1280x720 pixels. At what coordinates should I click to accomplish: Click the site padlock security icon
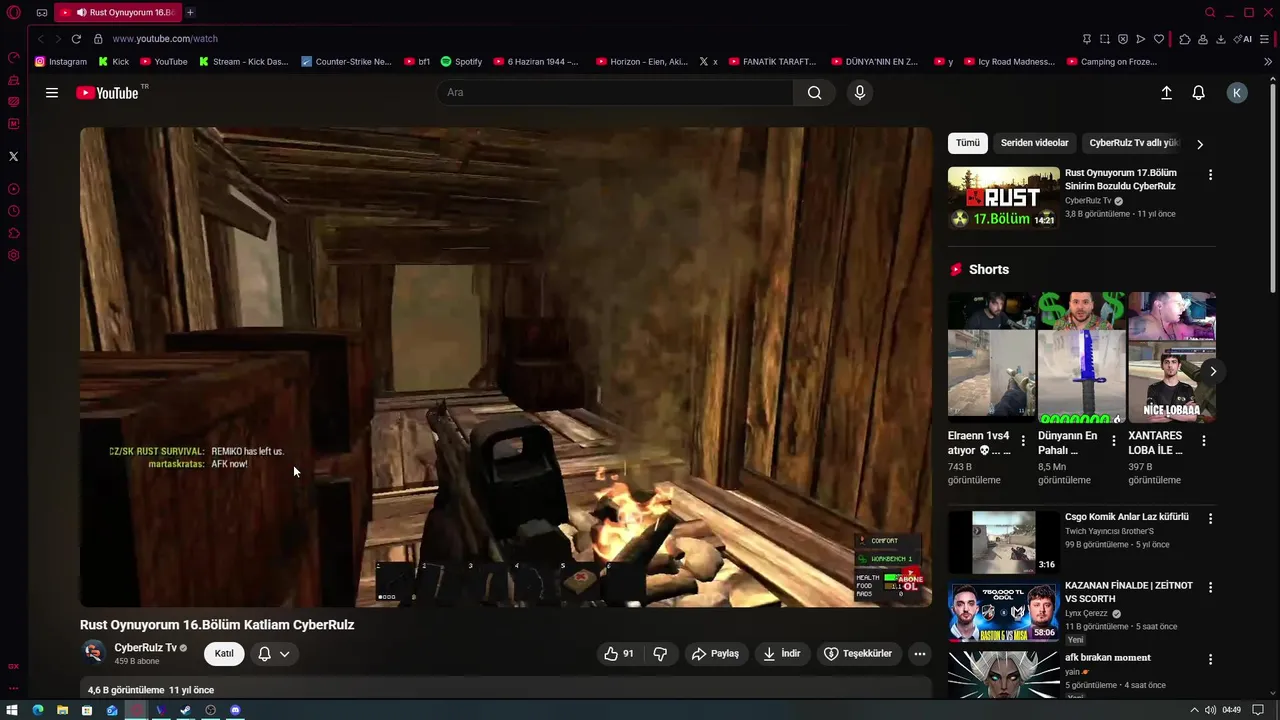click(98, 39)
